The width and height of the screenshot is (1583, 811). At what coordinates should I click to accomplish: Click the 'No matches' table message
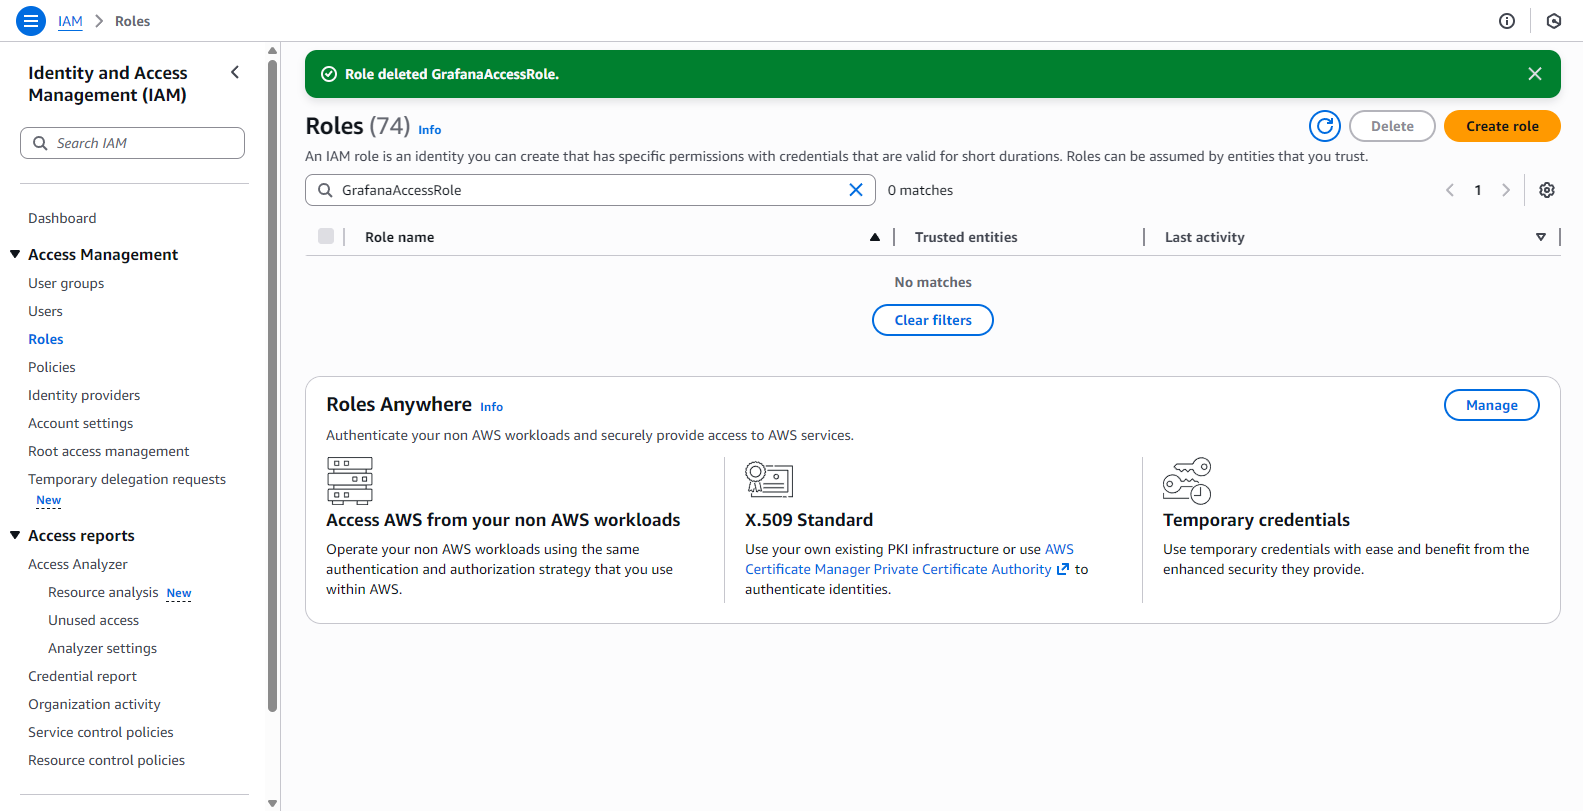click(x=933, y=282)
